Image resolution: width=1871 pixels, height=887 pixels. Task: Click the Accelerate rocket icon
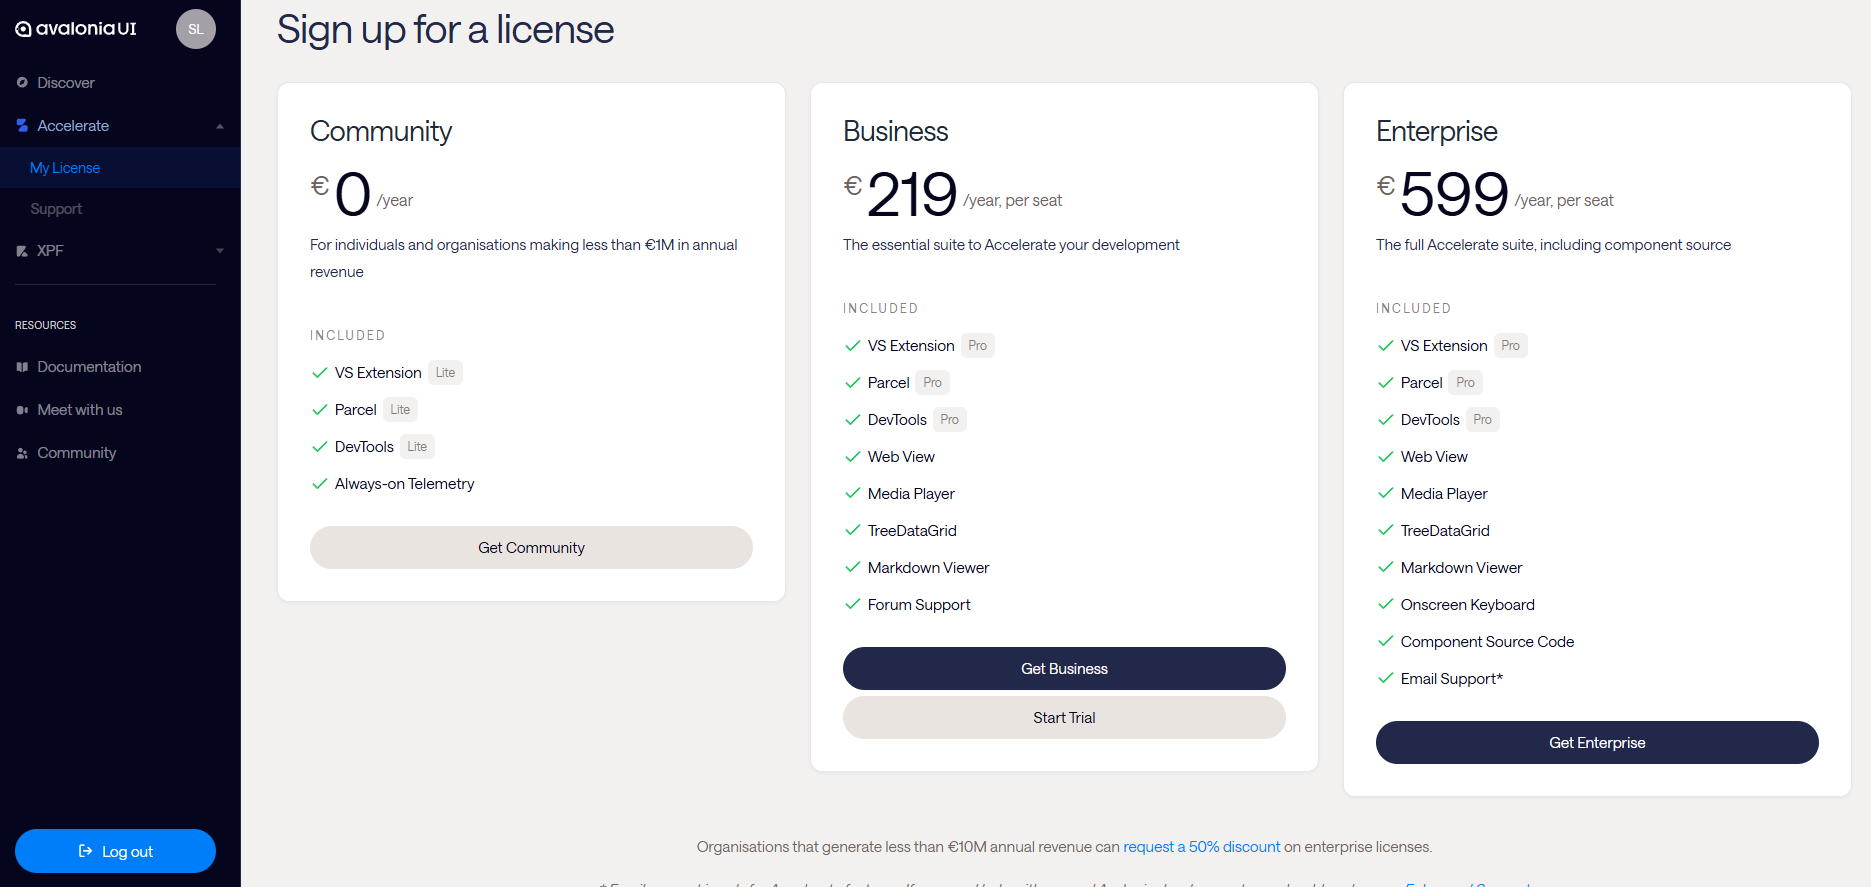(x=22, y=126)
